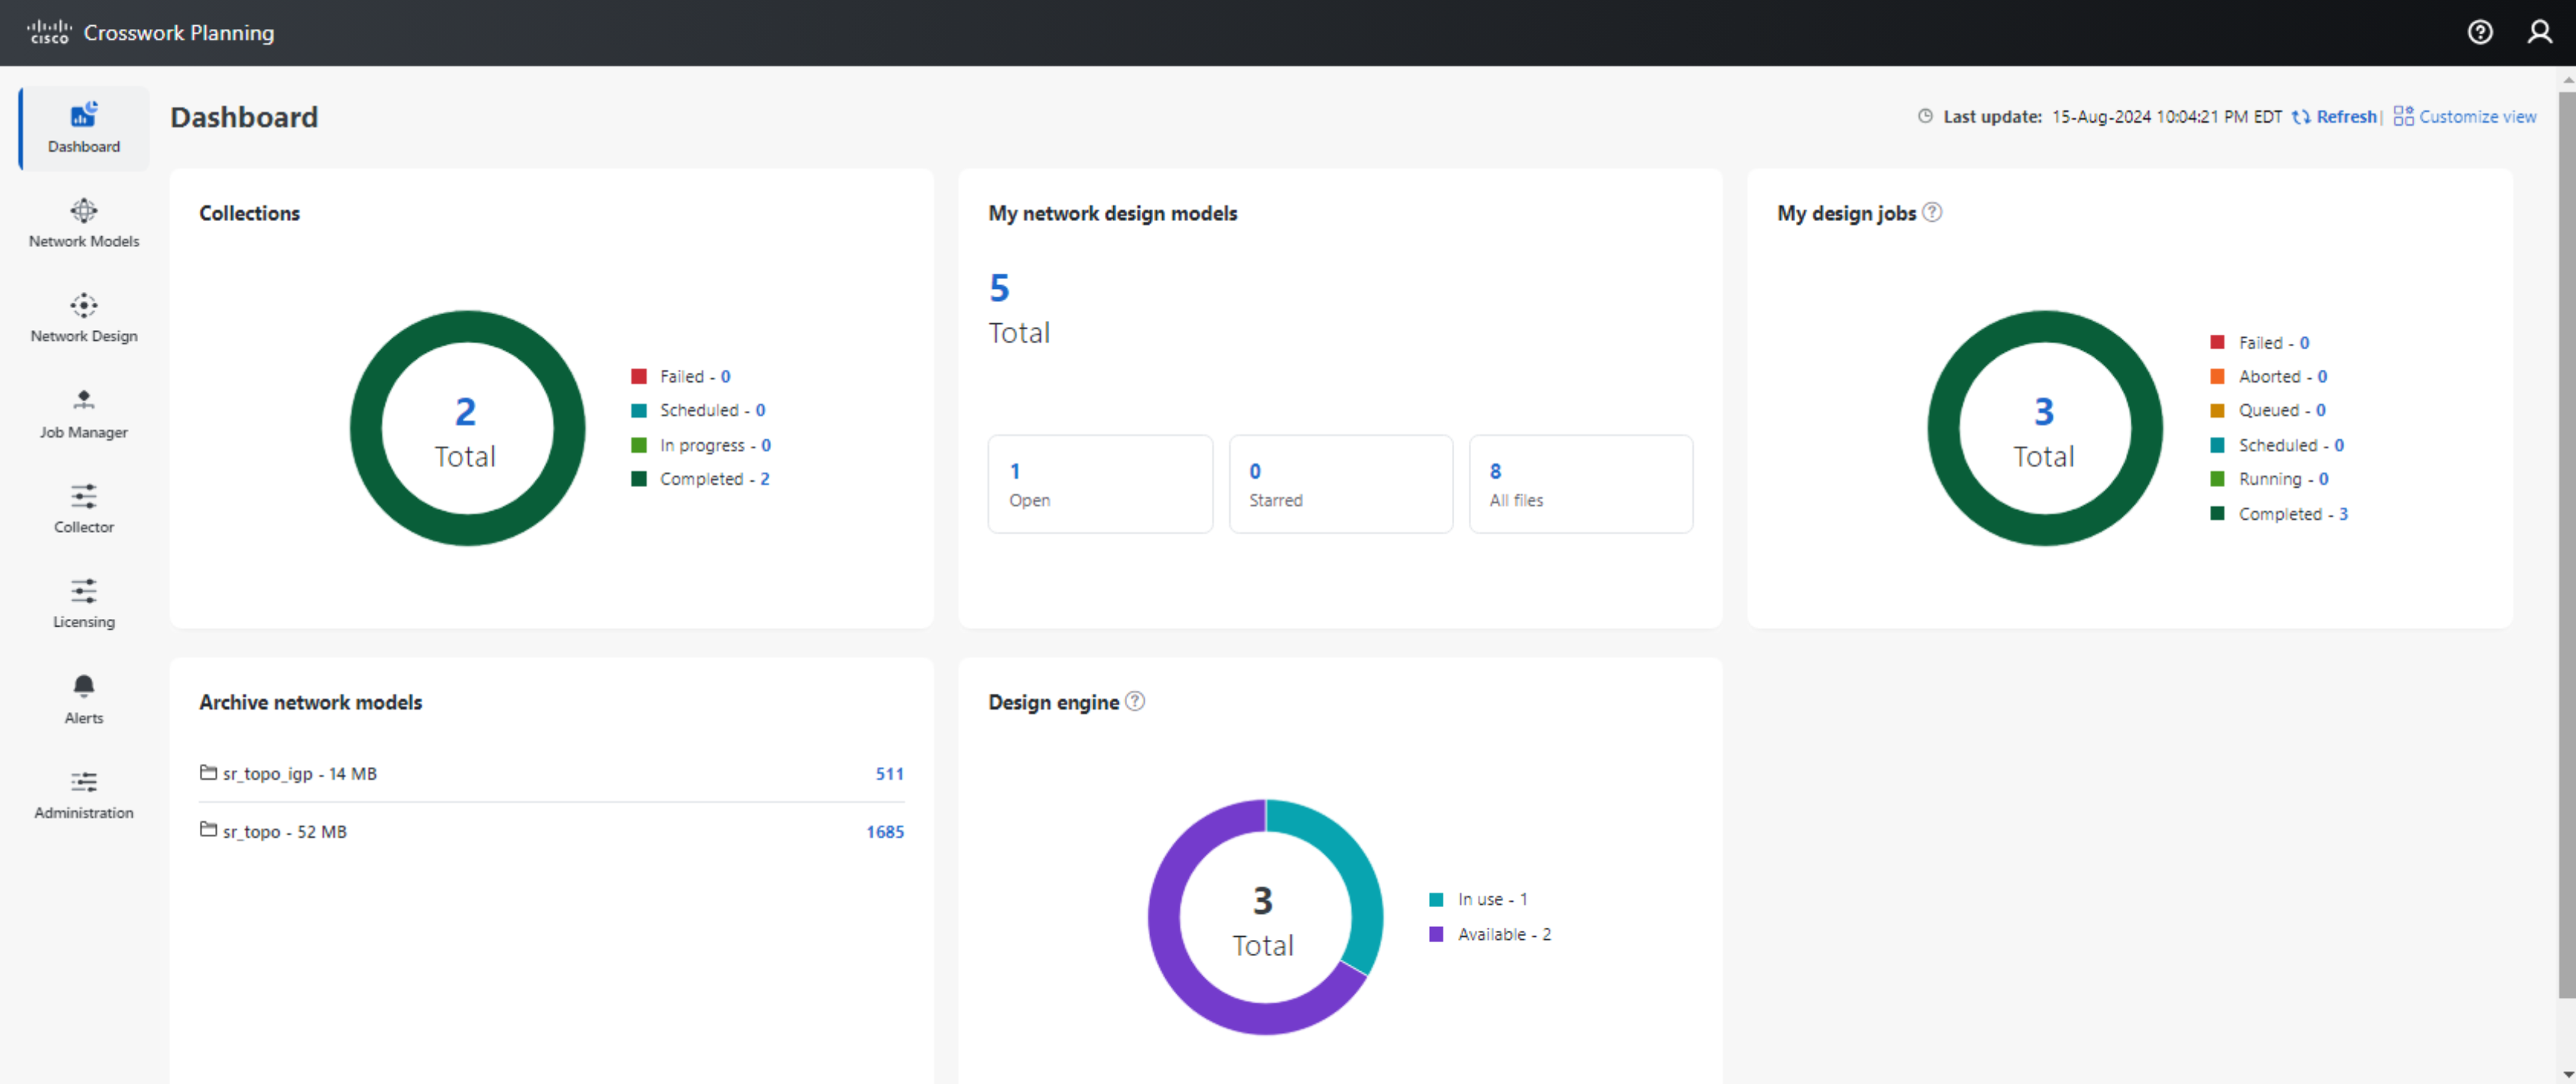Viewport: 2576px width, 1084px height.
Task: Select the Dashboard tab in the sidebar
Action: coord(83,128)
